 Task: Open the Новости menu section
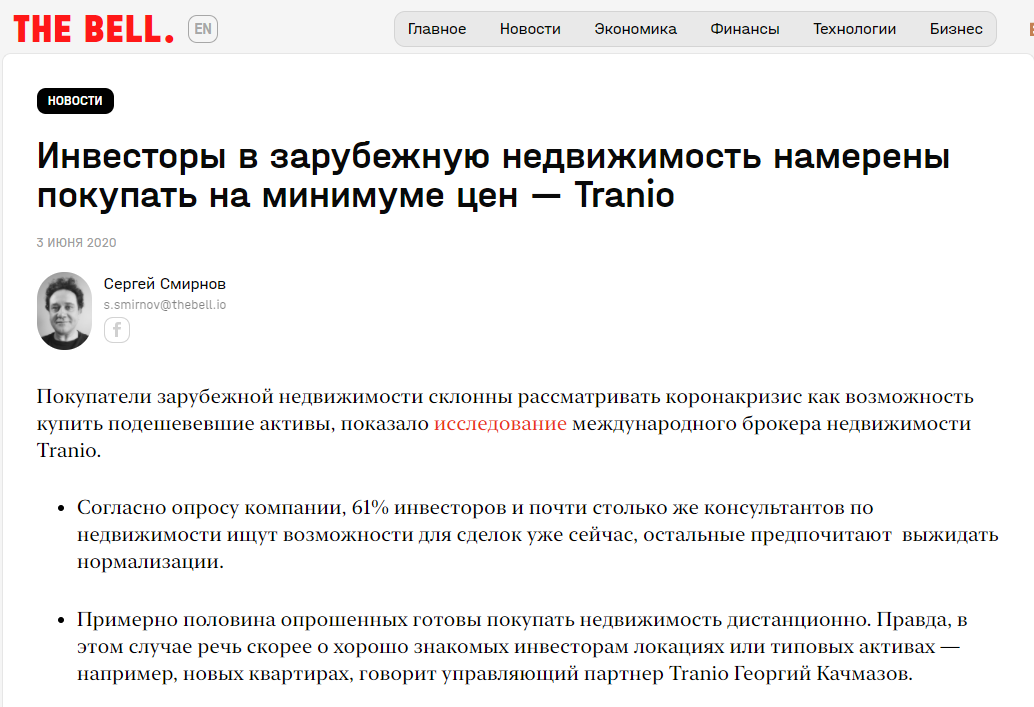coord(530,29)
